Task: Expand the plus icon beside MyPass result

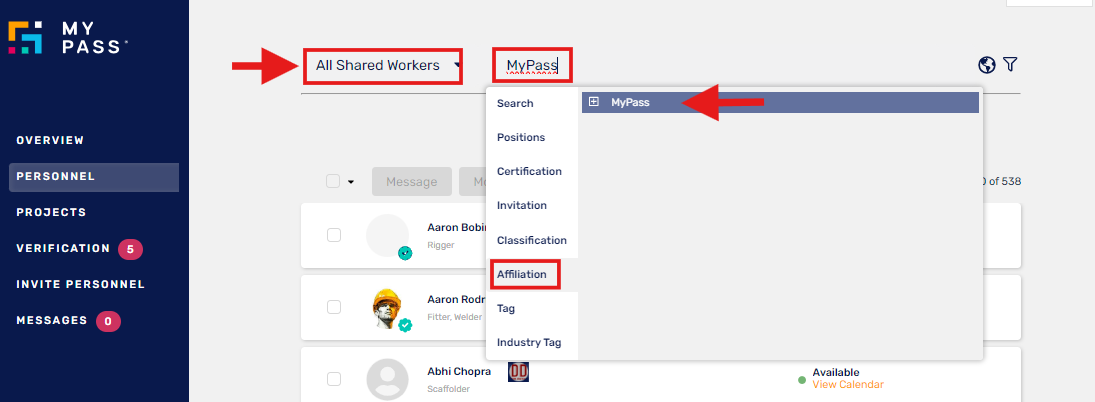Action: click(594, 102)
